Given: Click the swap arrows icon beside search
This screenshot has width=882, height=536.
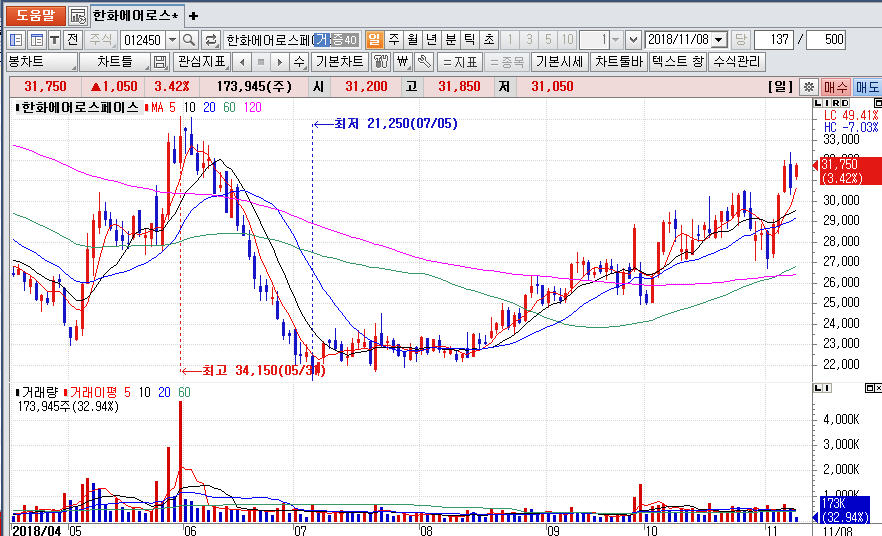Looking at the screenshot, I should click(x=211, y=40).
